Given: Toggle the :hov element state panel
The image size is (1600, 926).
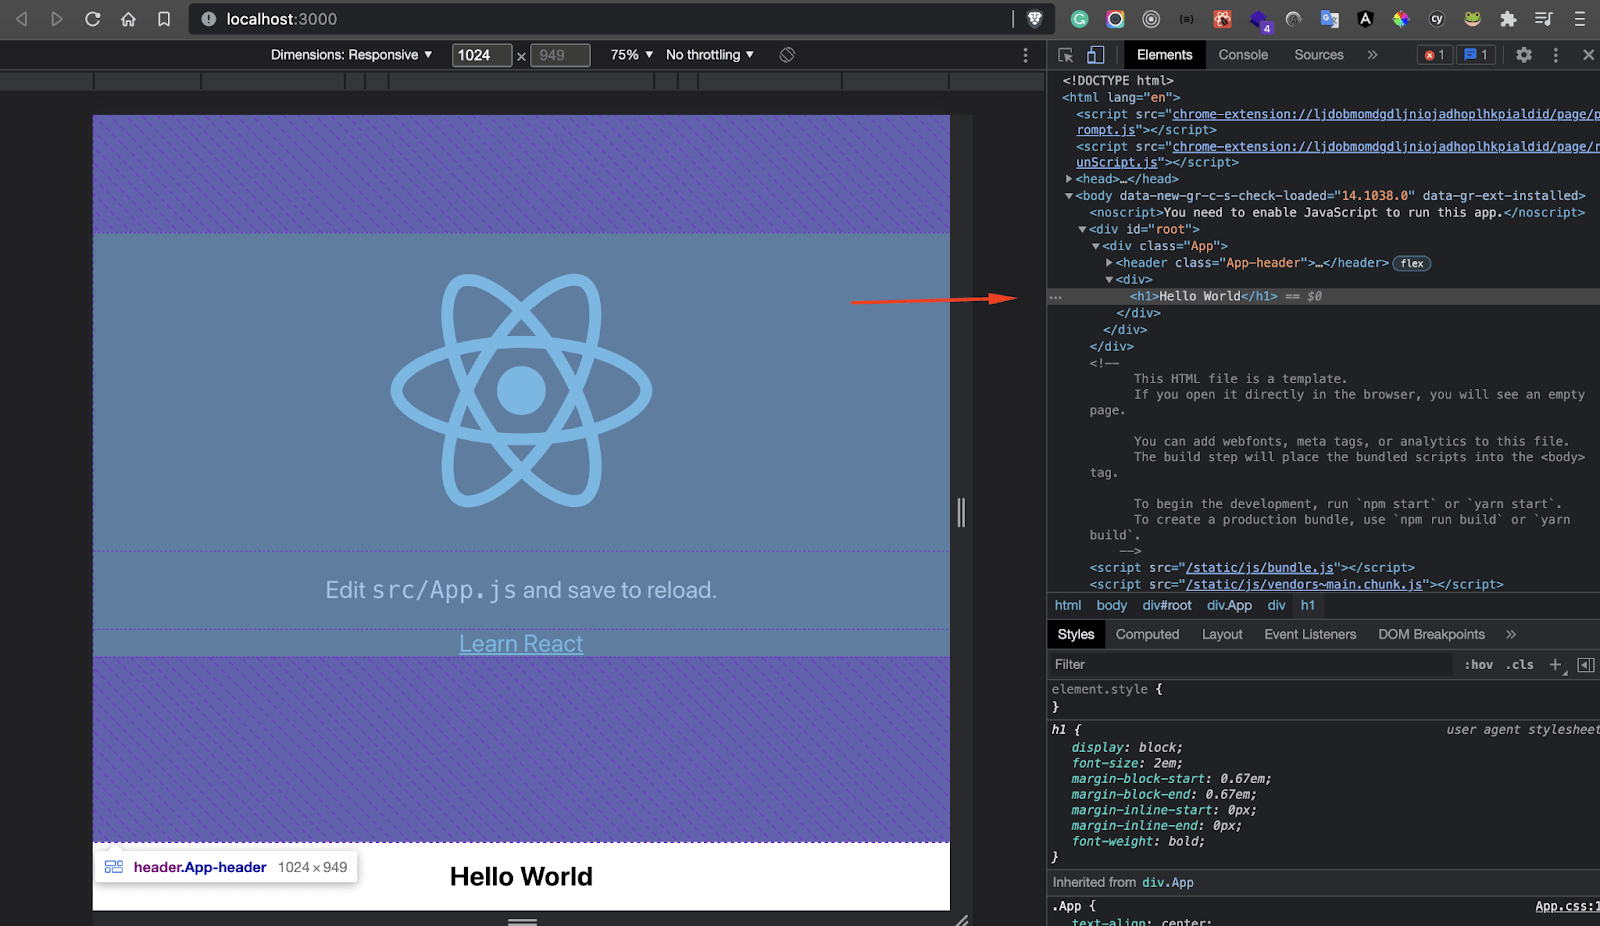Looking at the screenshot, I should [x=1478, y=665].
